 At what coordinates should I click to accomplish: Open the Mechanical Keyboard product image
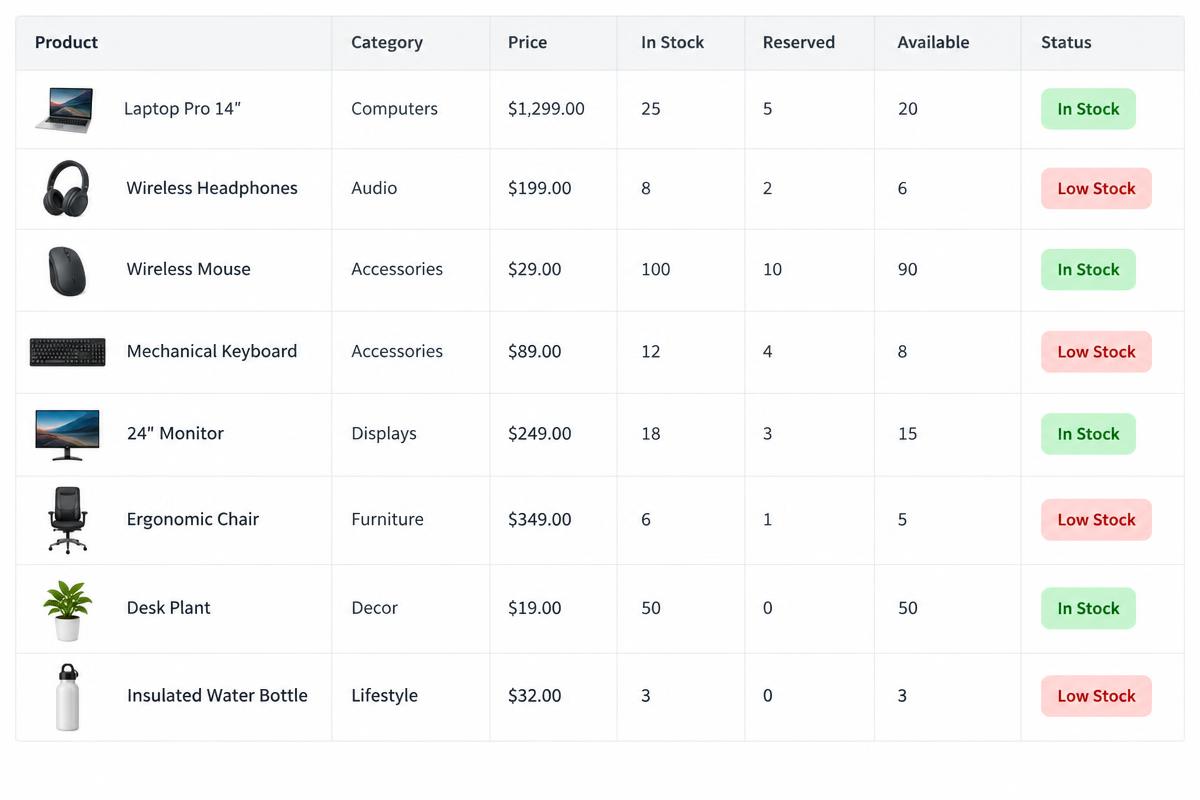point(68,352)
